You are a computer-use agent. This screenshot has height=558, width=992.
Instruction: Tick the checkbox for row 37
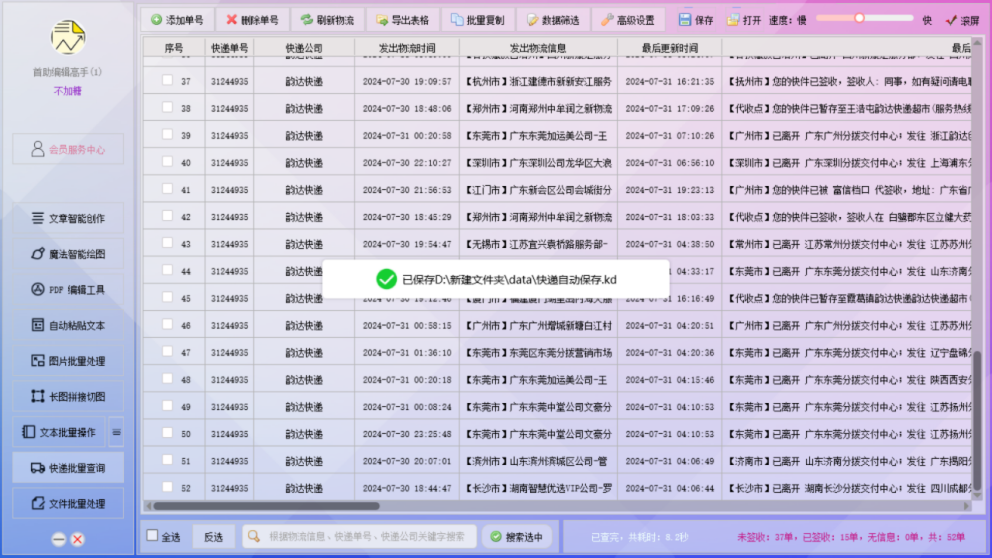pyautogui.click(x=167, y=80)
